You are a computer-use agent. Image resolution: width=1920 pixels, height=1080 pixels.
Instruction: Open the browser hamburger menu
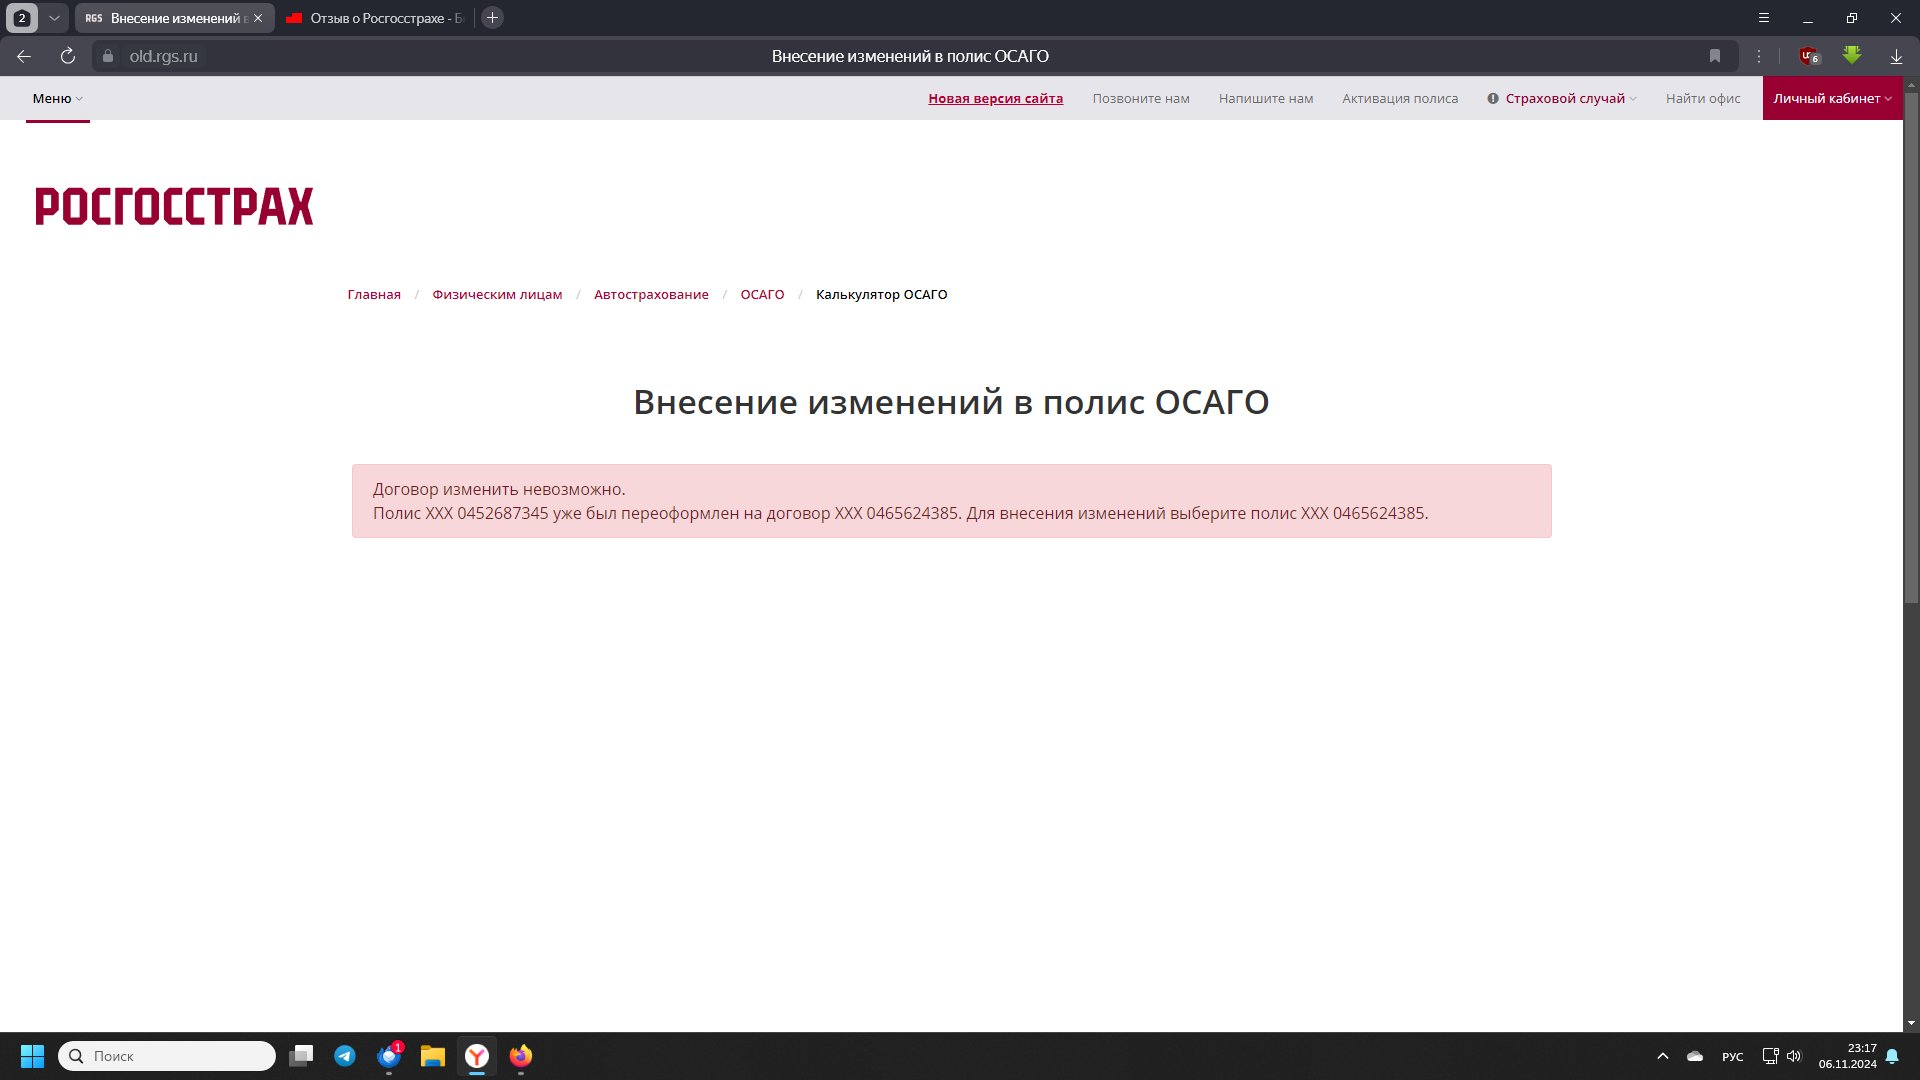tap(1764, 18)
